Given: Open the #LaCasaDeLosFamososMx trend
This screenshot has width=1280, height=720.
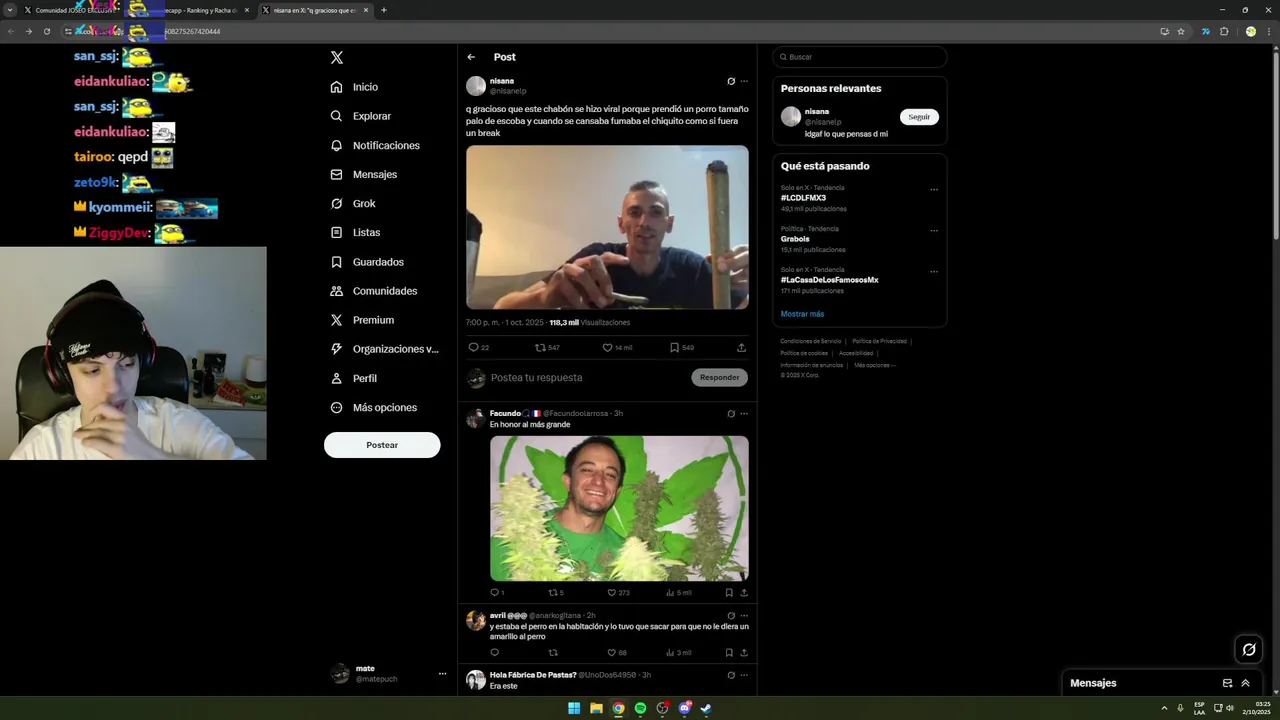Looking at the screenshot, I should point(829,280).
